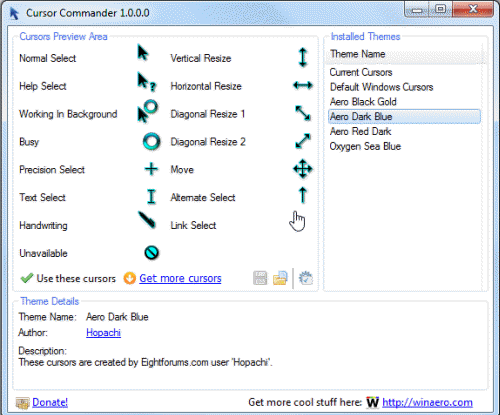500x415 pixels.
Task: Click the Winaero W logo icon
Action: [x=372, y=402]
